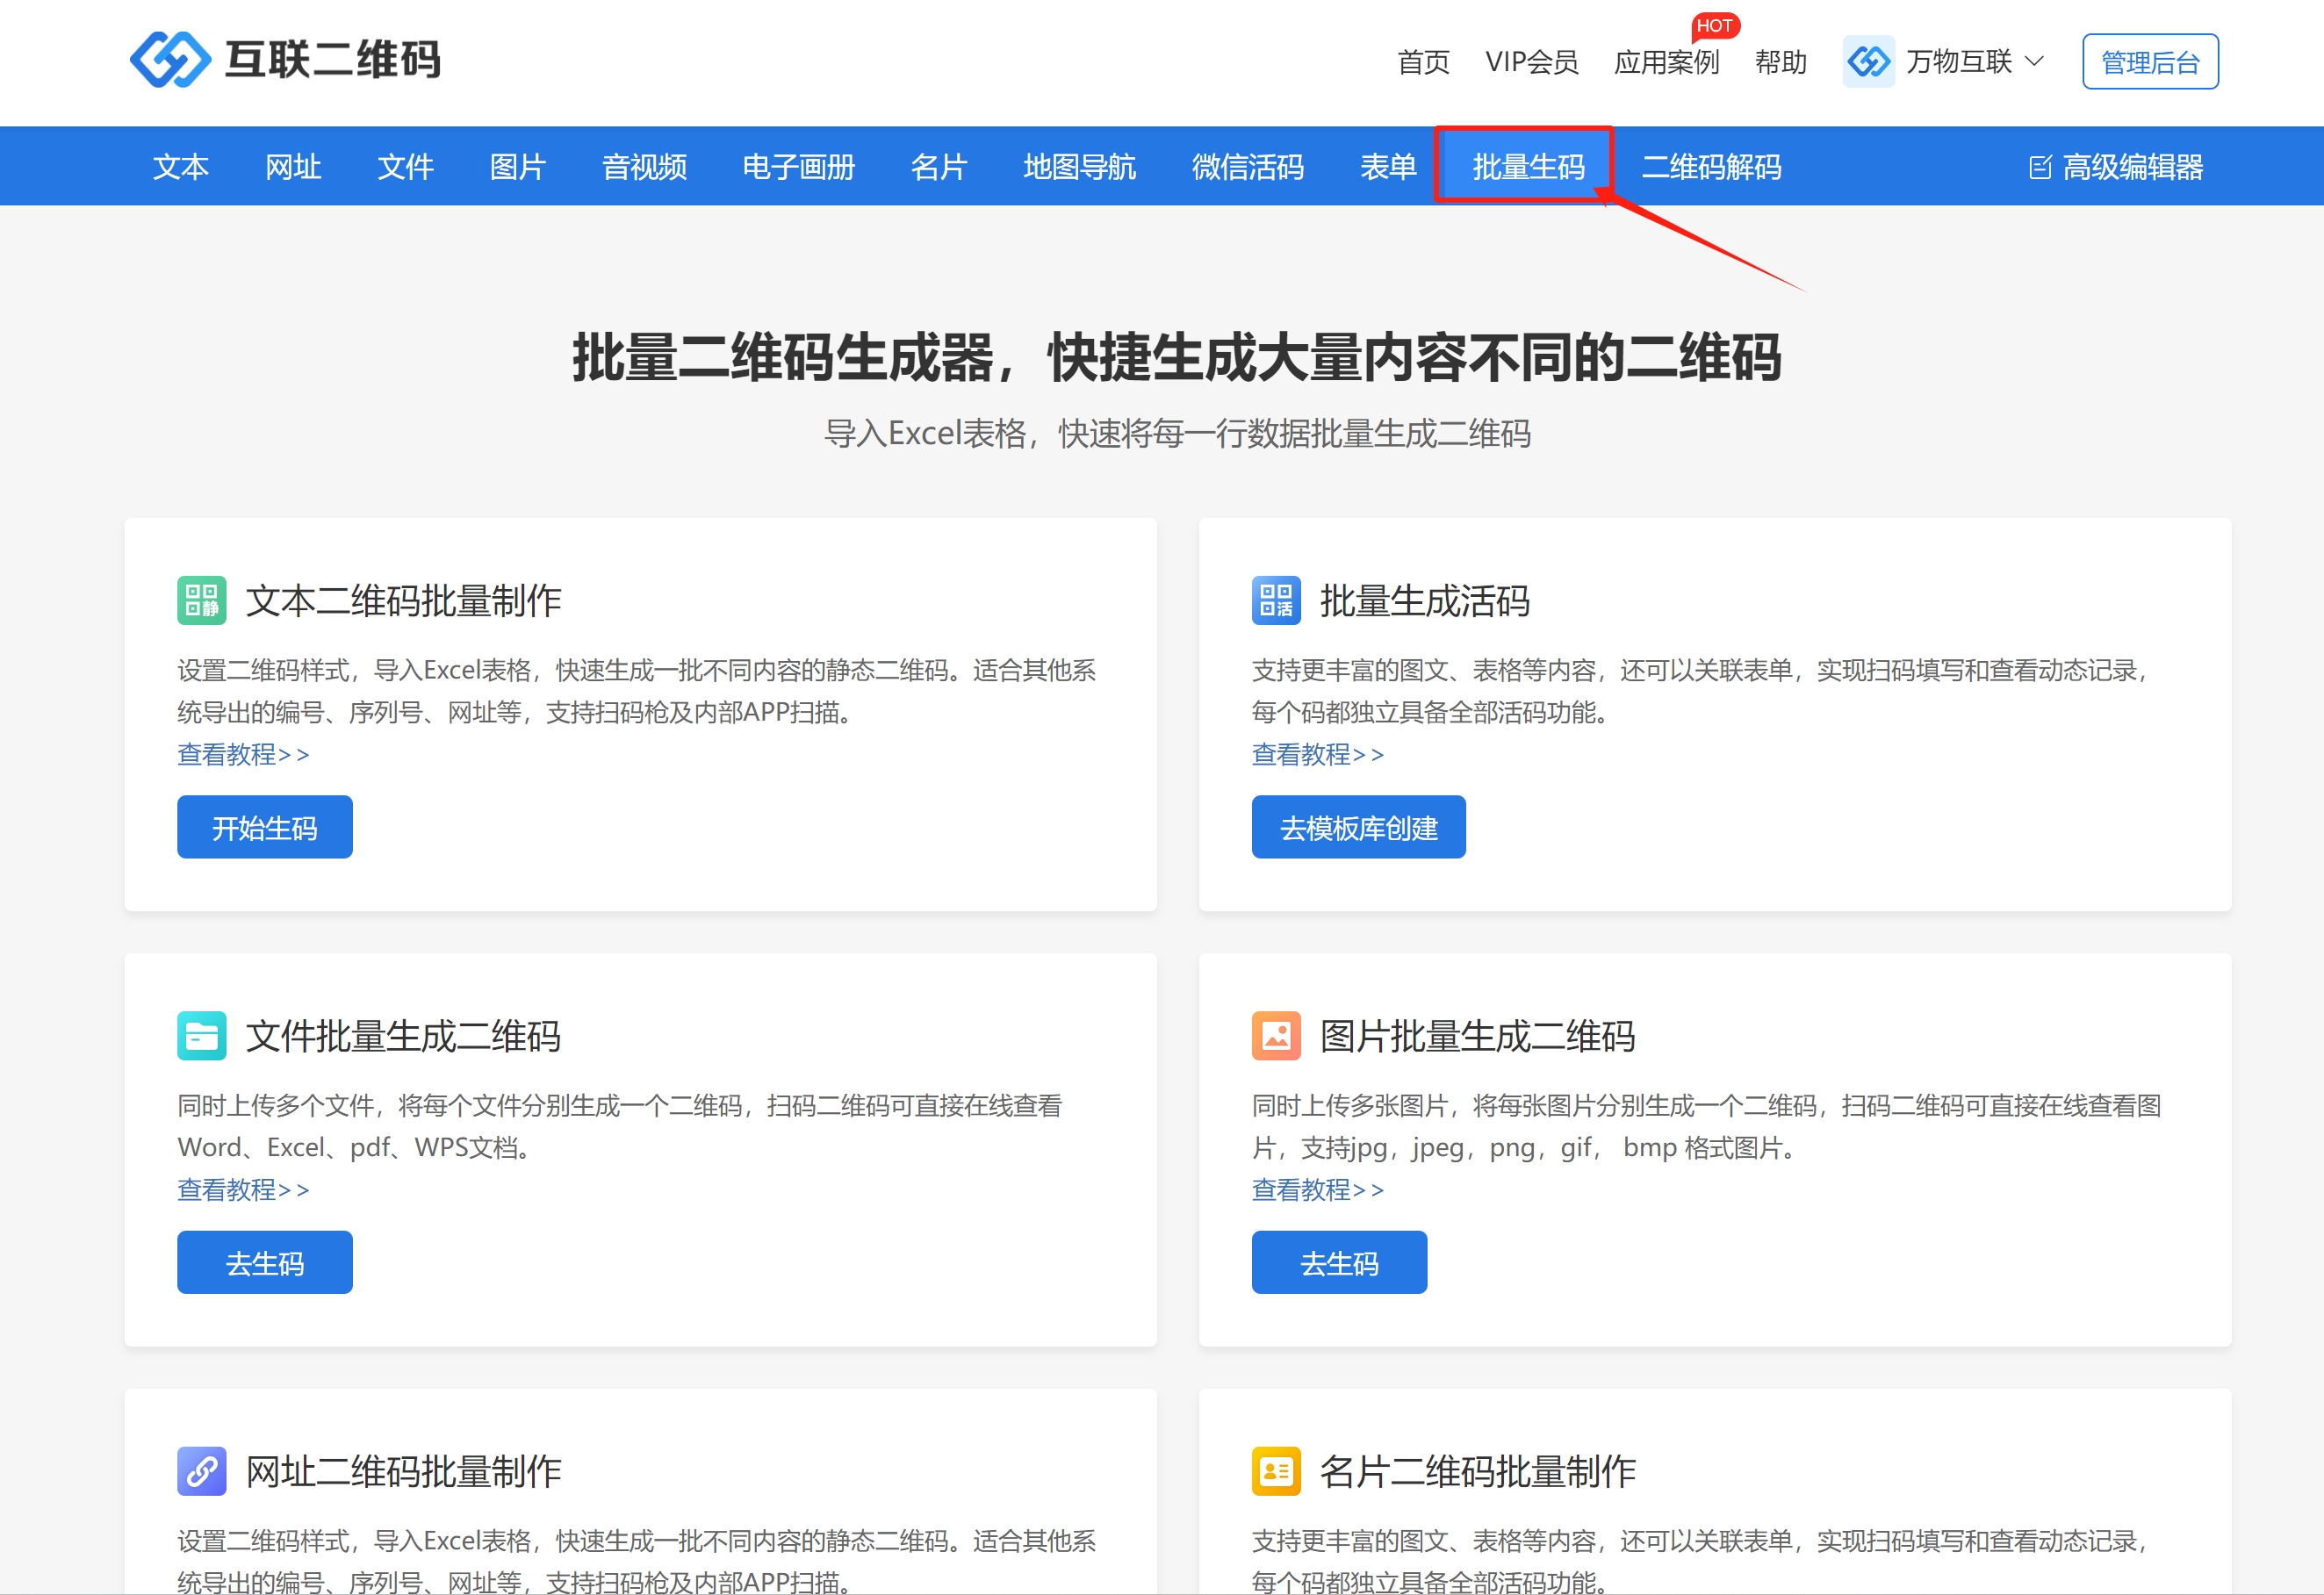
Task: Click the 图片批量生成二维码 card title
Action: (x=1478, y=1036)
